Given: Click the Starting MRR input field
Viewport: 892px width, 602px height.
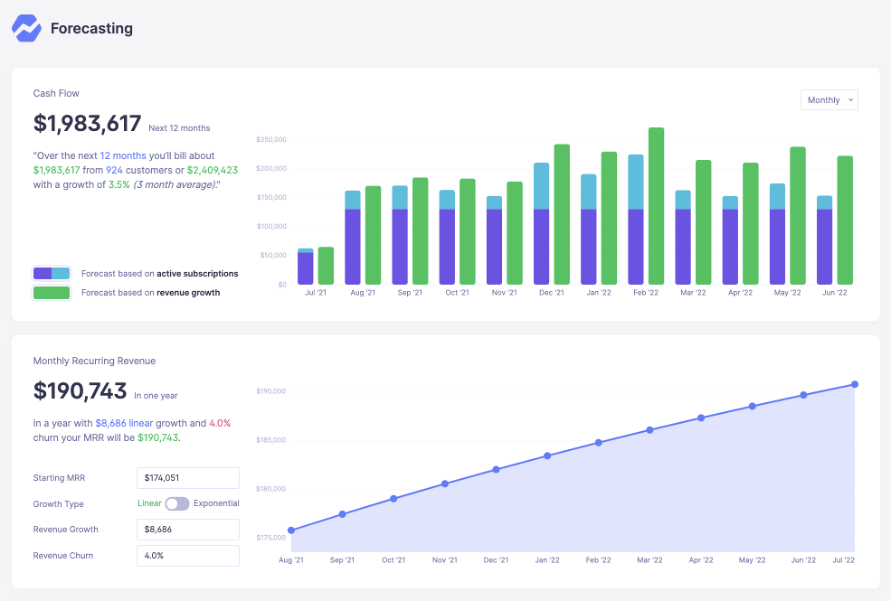Looking at the screenshot, I should tap(187, 478).
